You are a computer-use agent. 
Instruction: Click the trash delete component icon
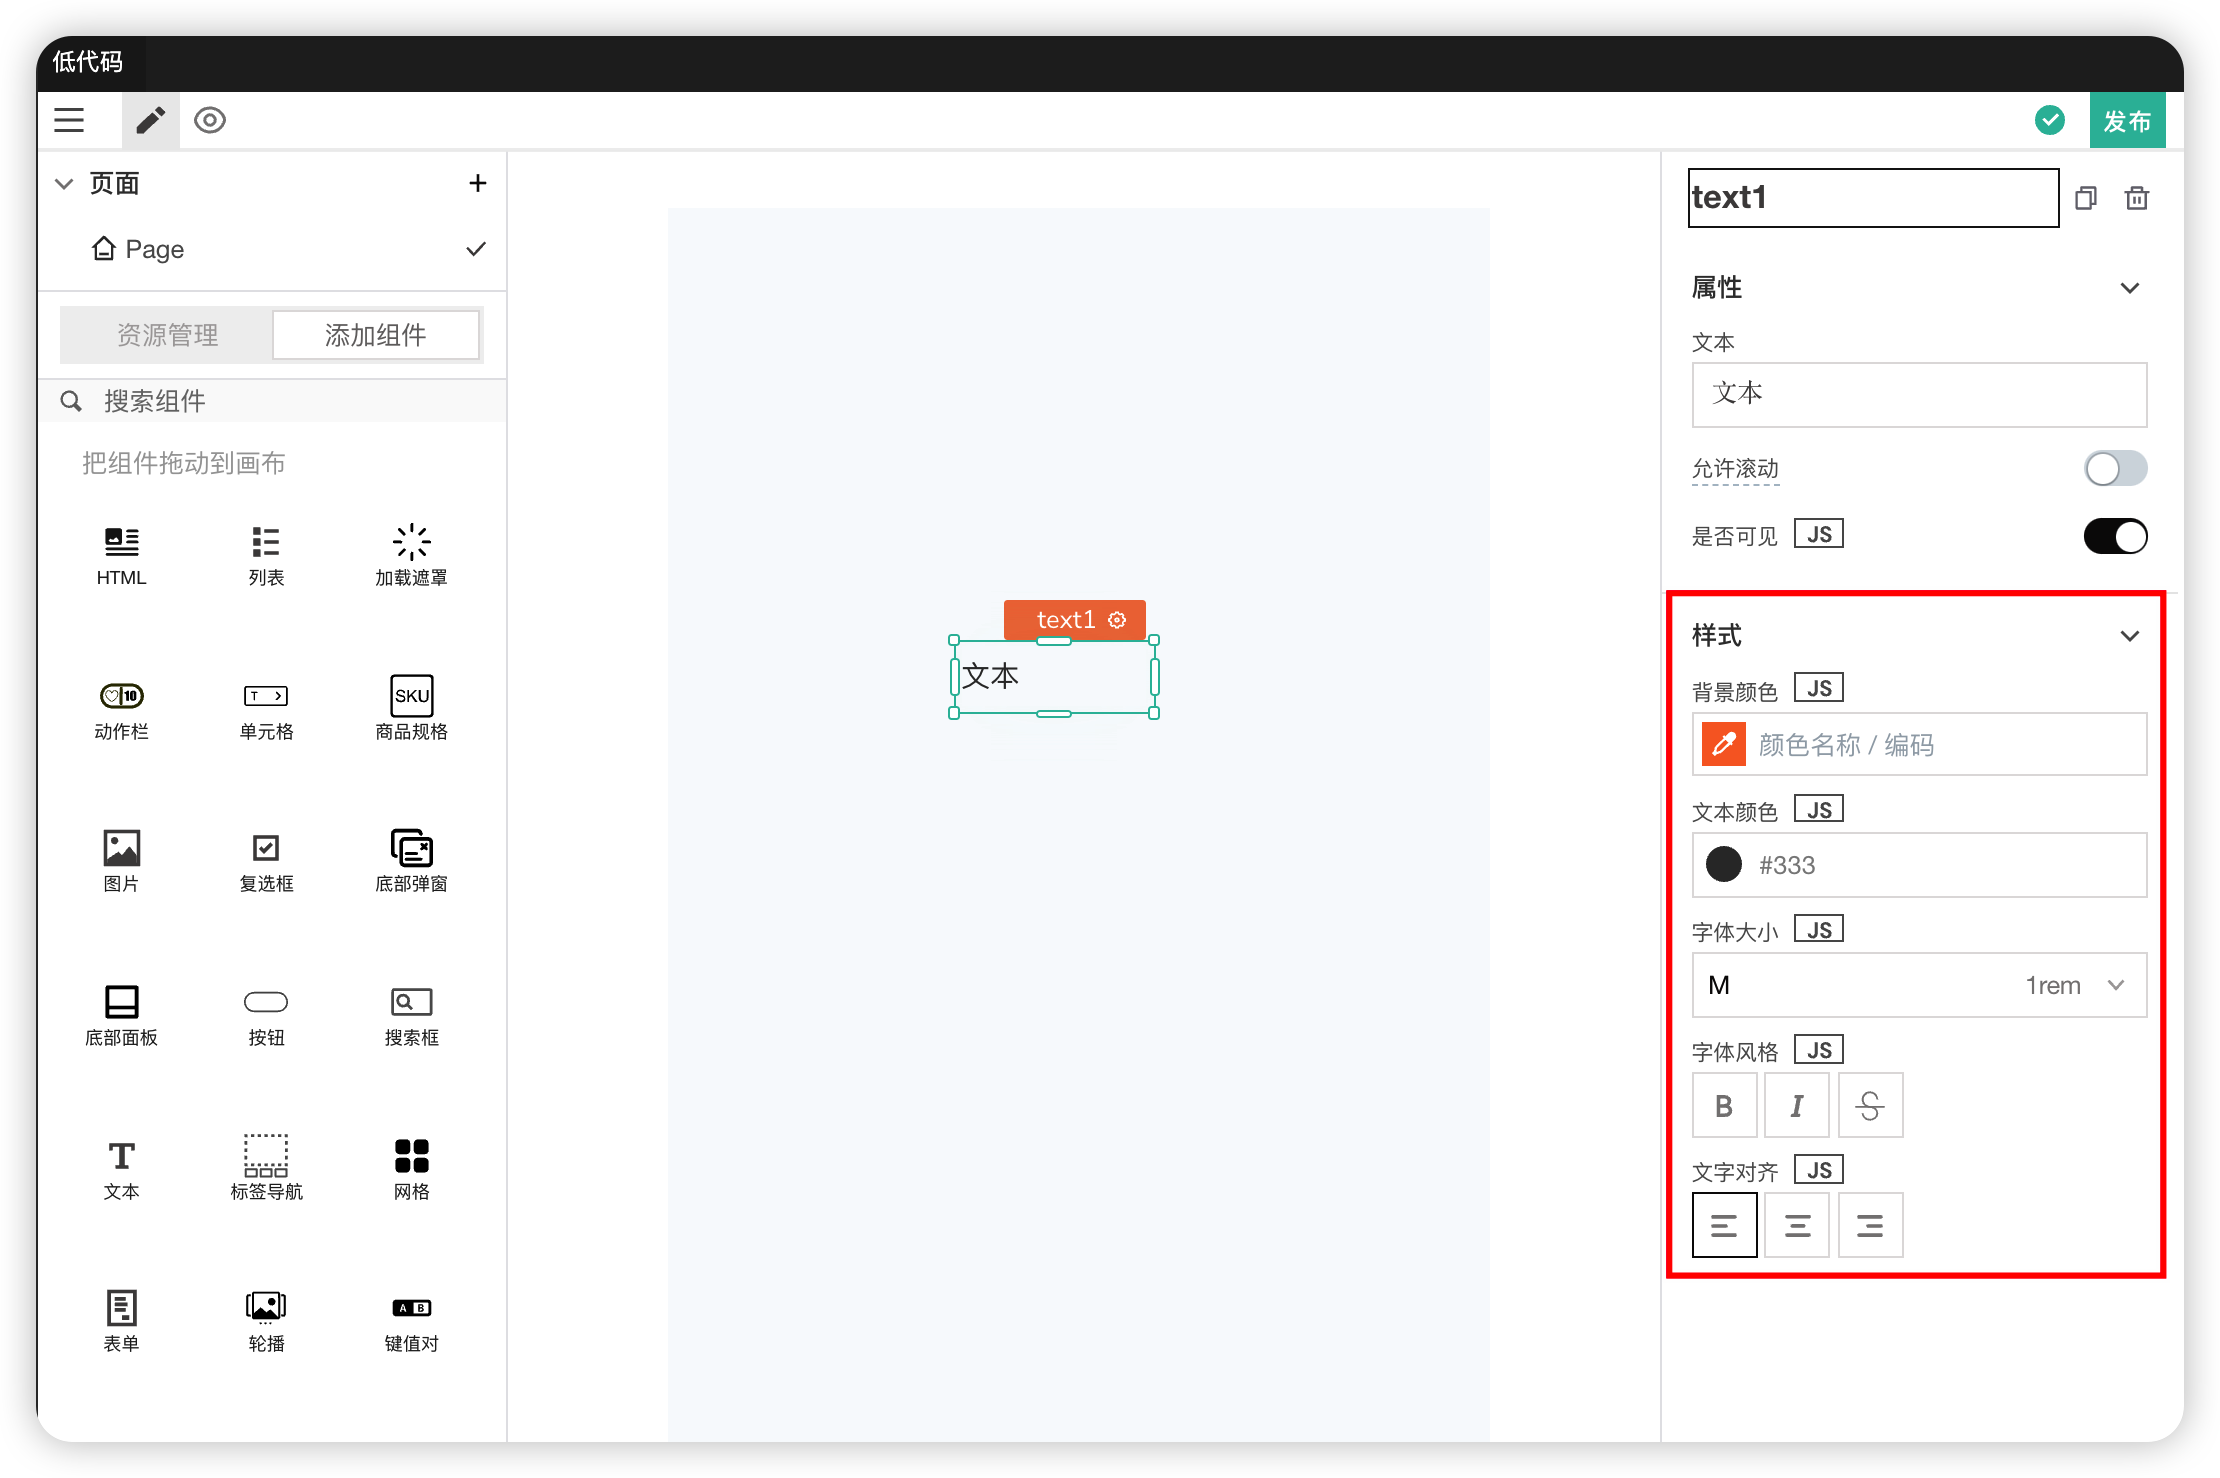2136,198
